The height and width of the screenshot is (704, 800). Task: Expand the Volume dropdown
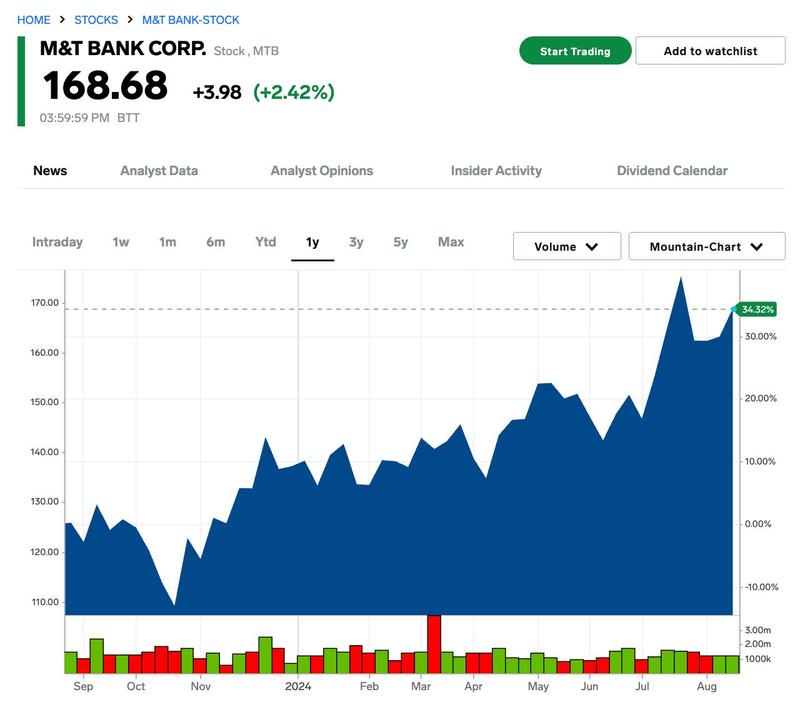[566, 247]
